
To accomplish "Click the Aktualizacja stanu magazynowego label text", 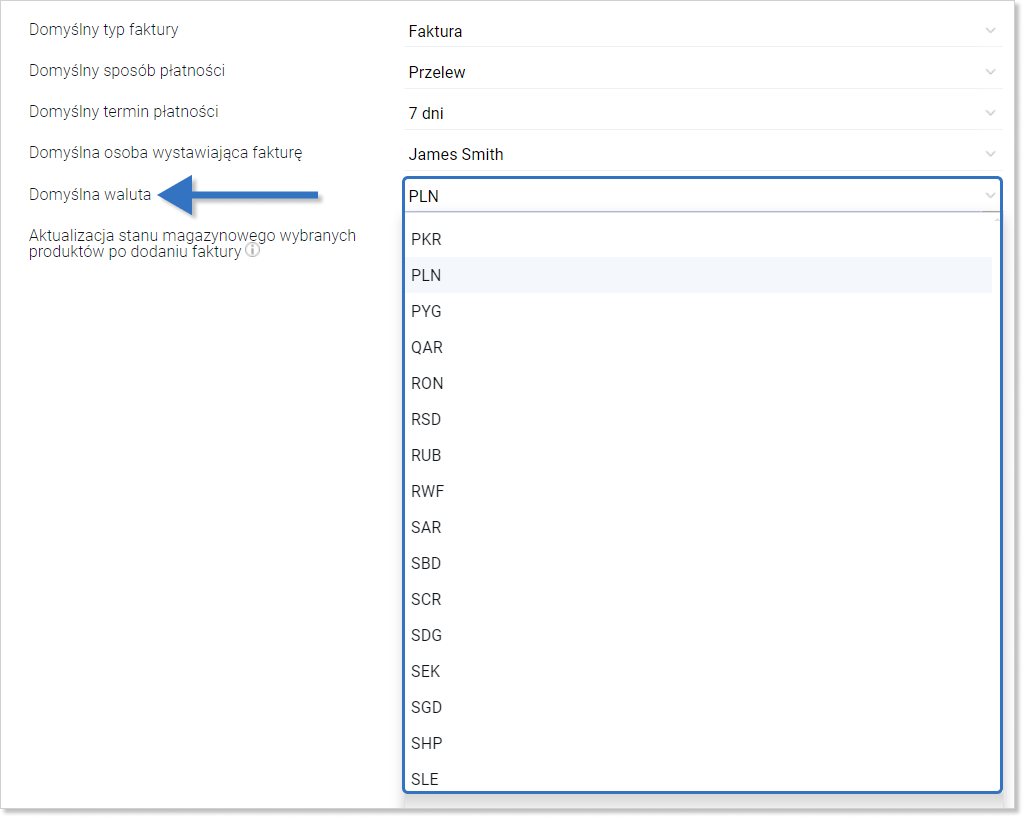I will click(x=192, y=243).
